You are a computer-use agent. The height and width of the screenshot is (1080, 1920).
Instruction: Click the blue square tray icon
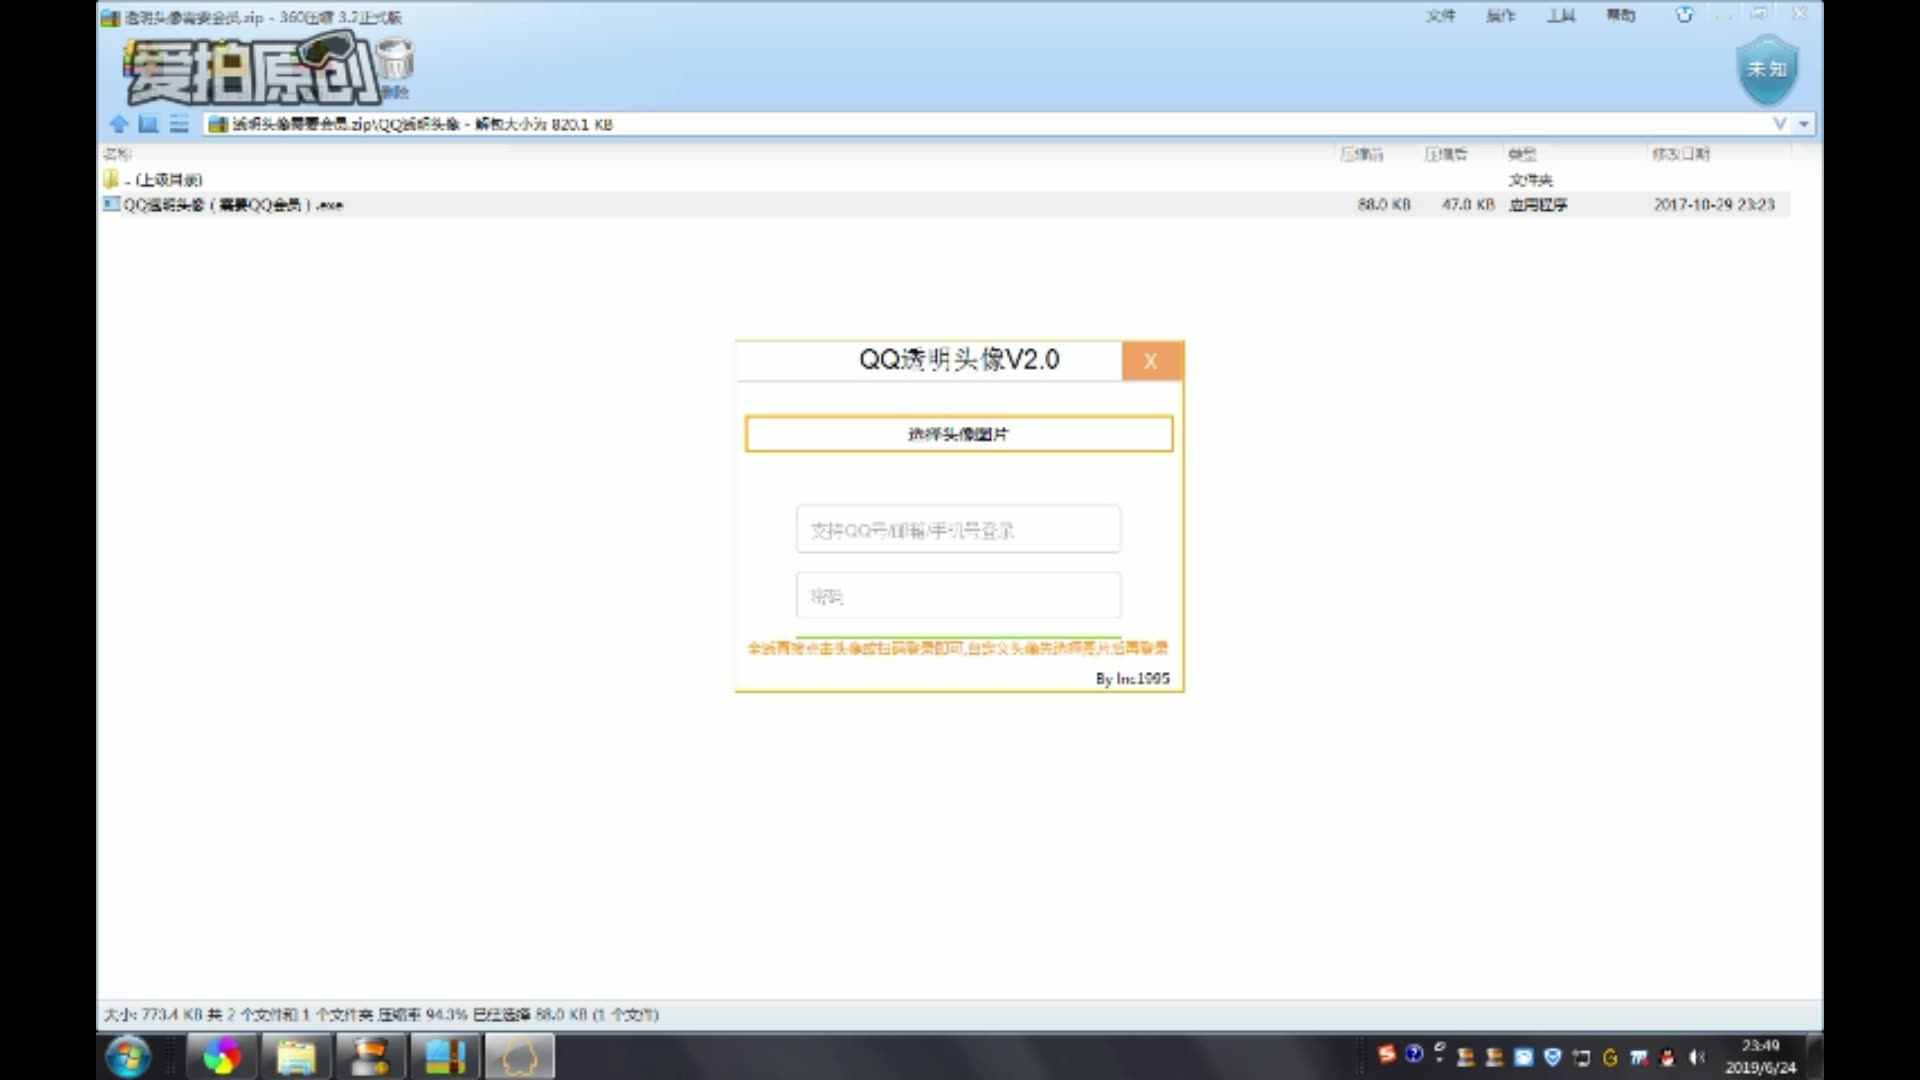click(1523, 1057)
